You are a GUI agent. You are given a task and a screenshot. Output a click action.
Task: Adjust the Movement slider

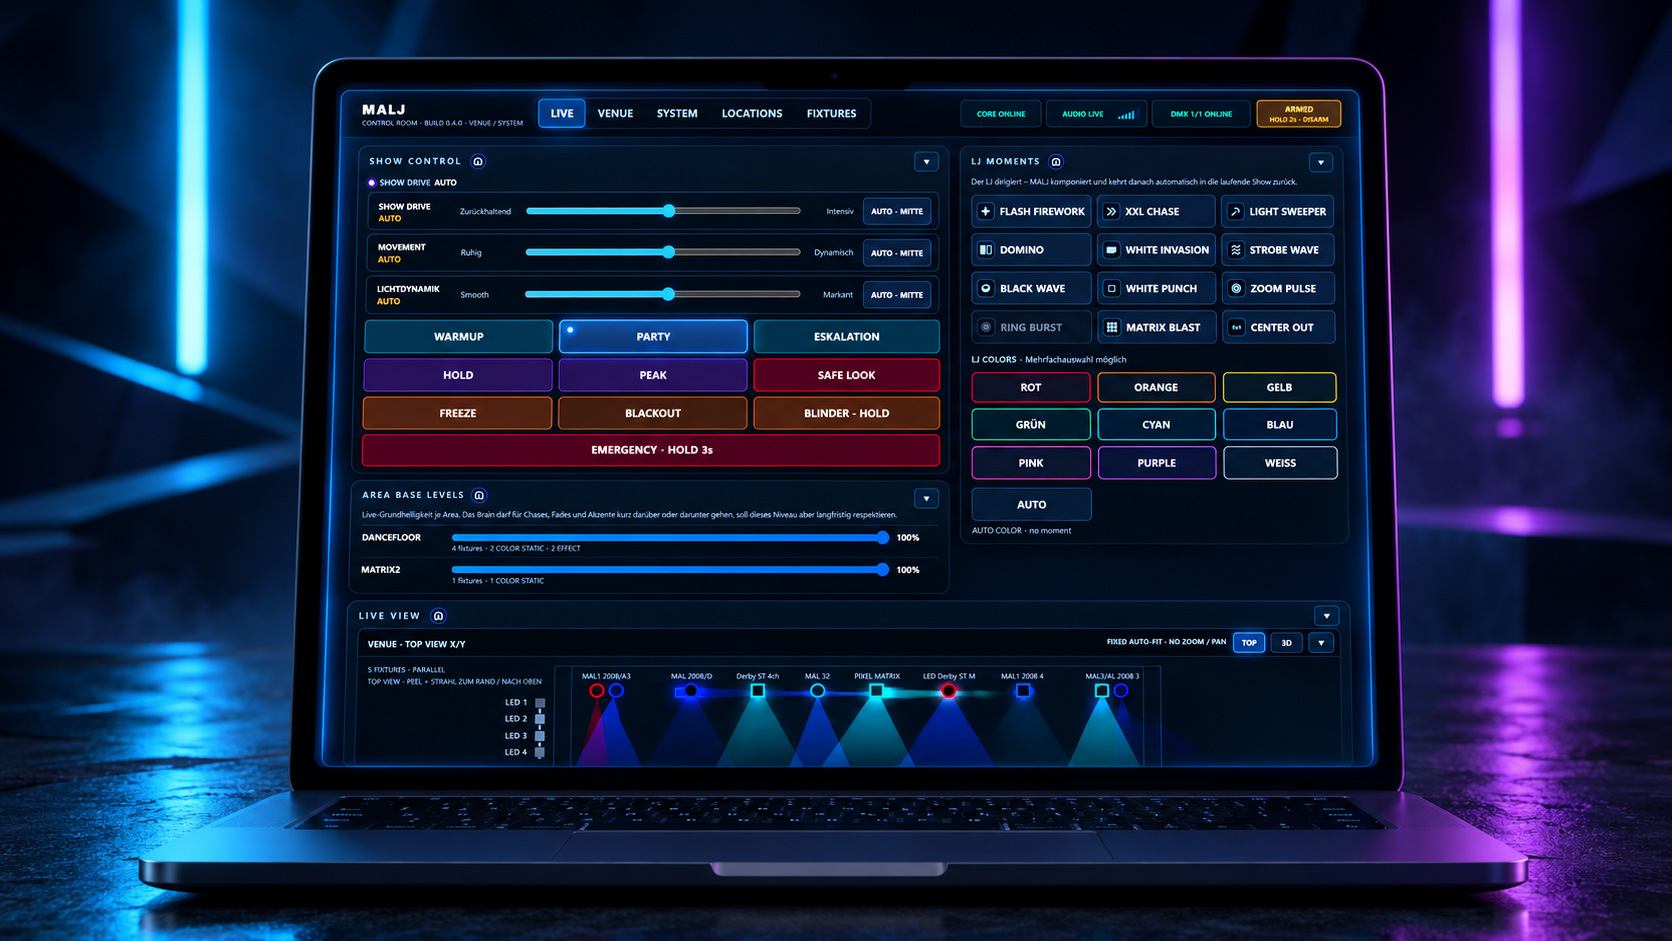pos(663,252)
